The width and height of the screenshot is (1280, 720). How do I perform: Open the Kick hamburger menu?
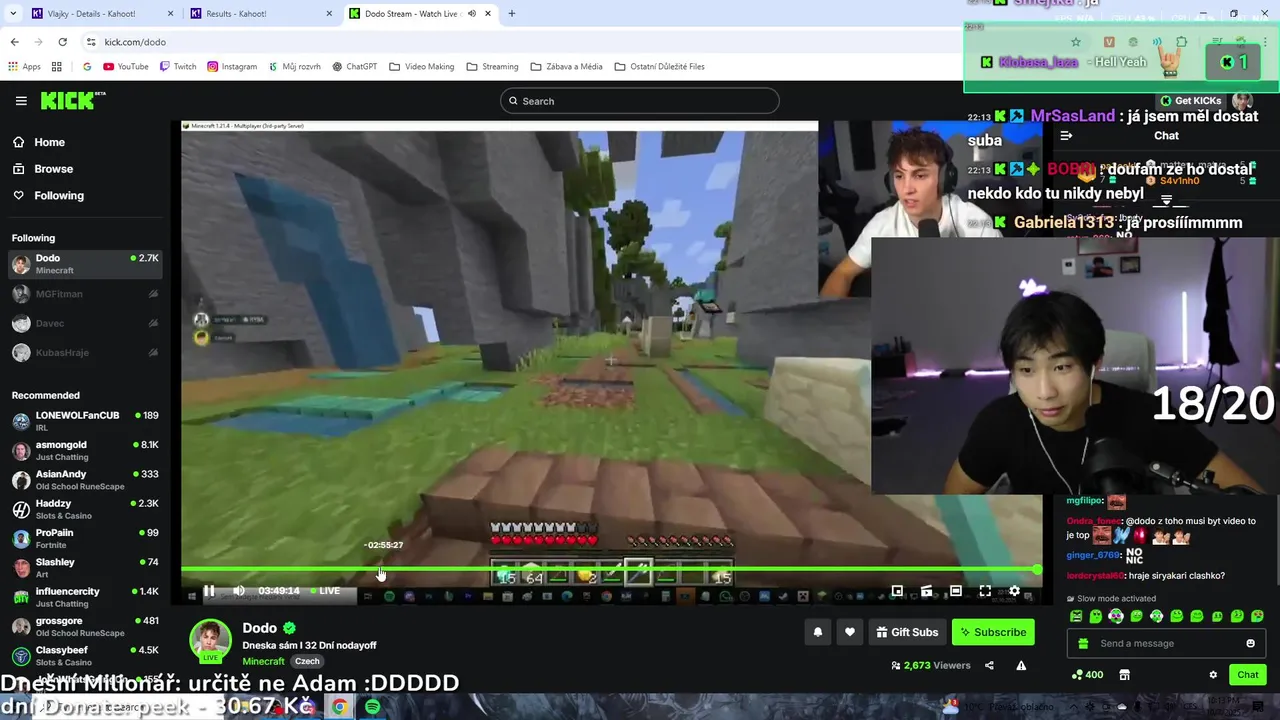click(x=21, y=101)
